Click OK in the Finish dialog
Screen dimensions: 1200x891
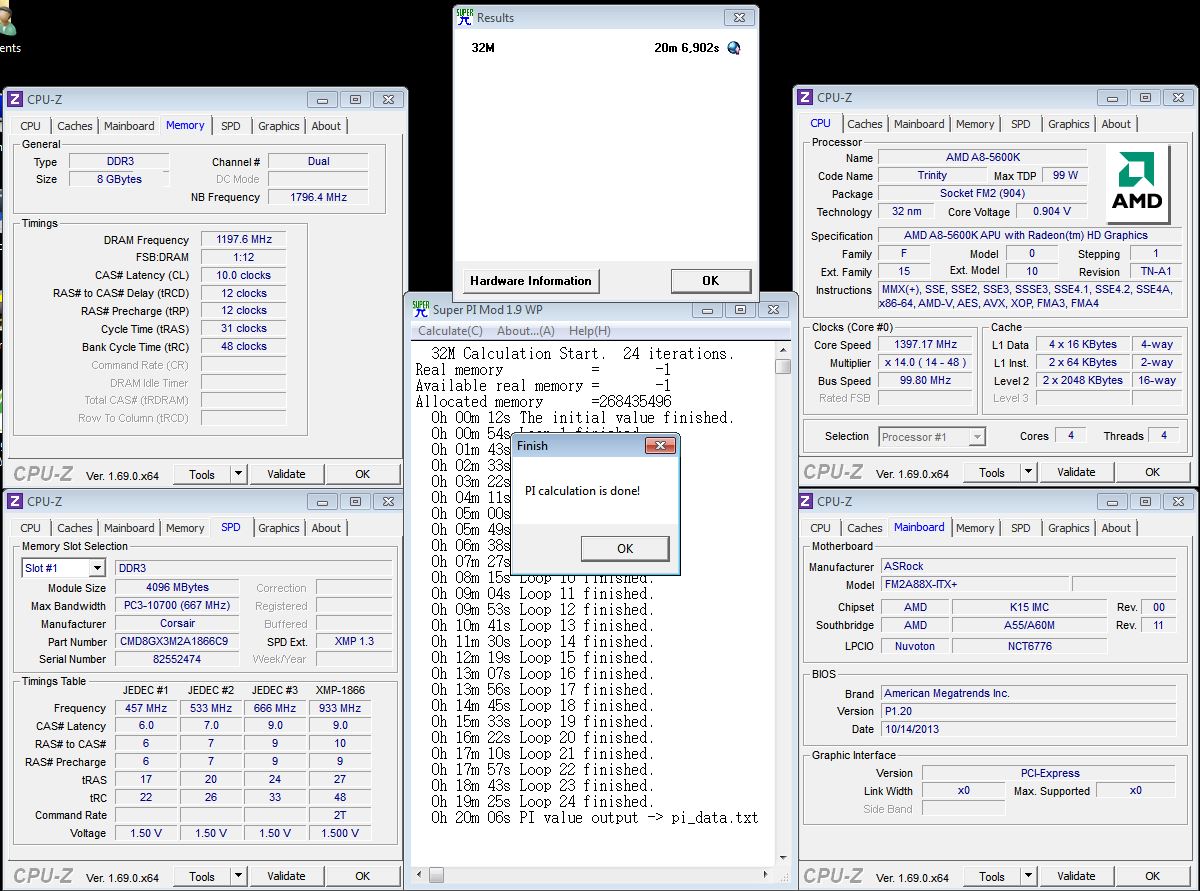coord(625,548)
